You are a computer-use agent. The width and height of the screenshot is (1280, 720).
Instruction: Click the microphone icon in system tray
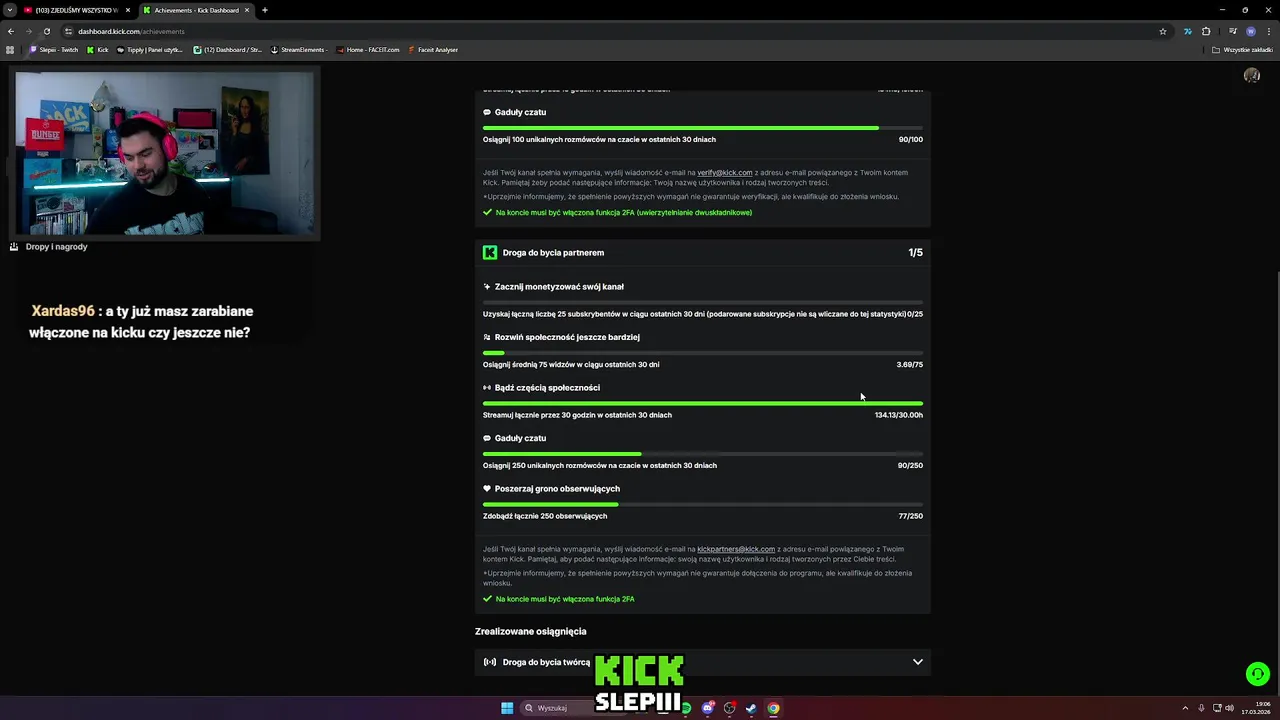click(x=1201, y=708)
